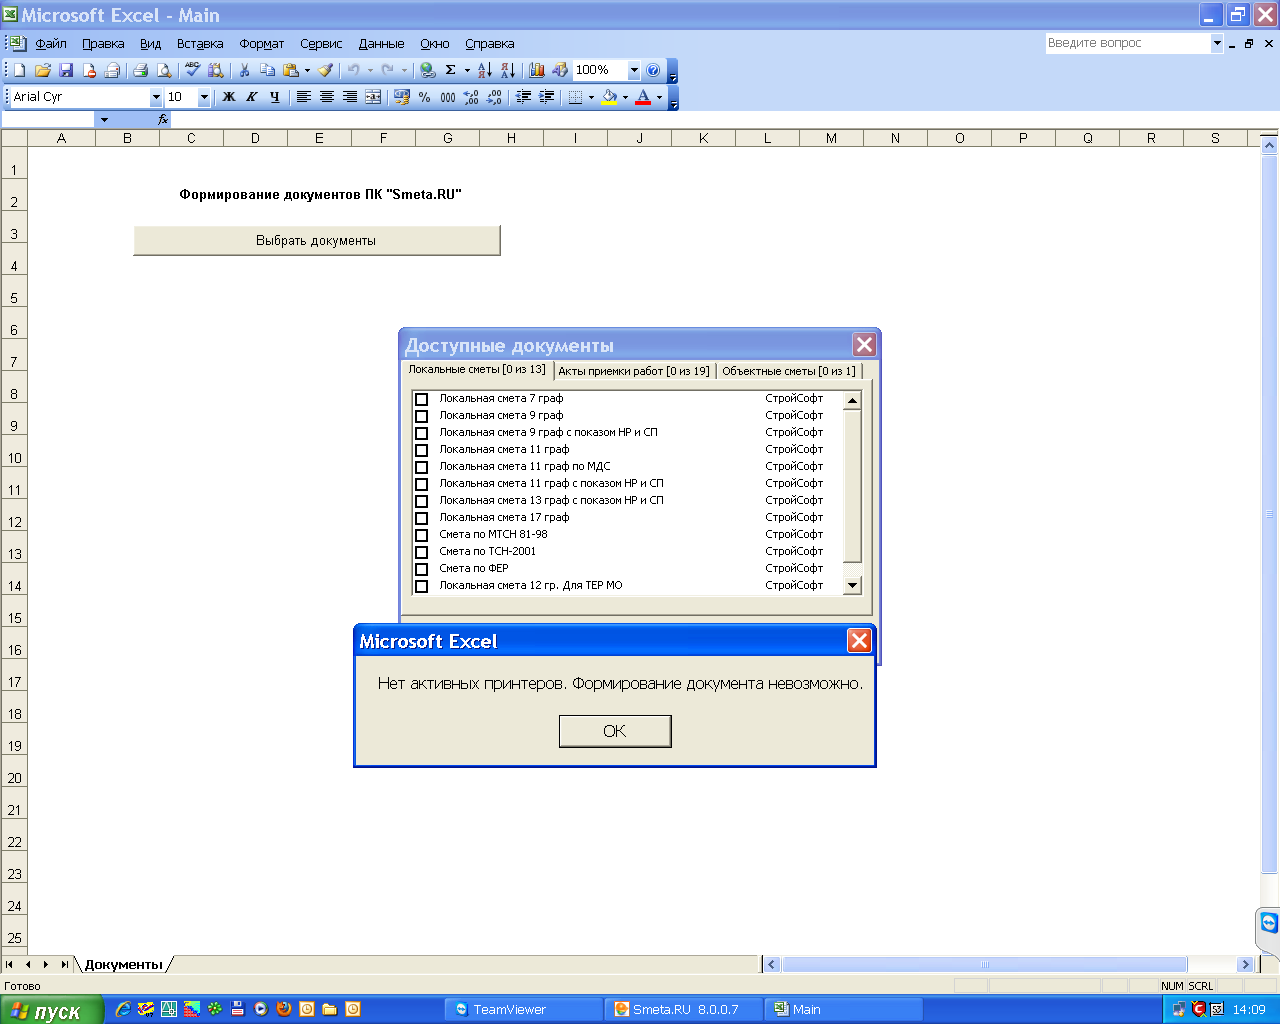Open the Borders dropdown arrow

[591, 97]
